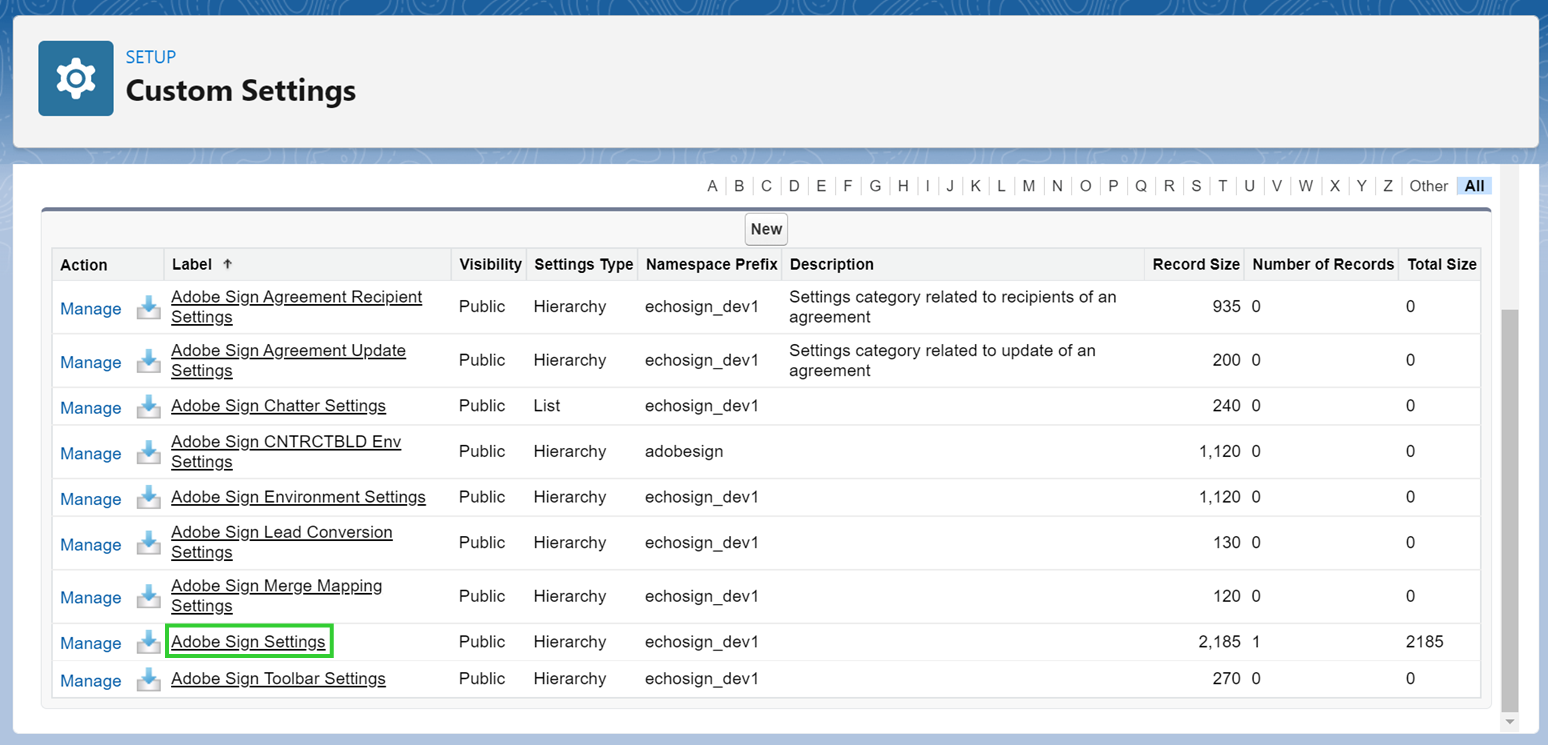Click Manage for Adobe Sign Settings
This screenshot has height=745, width=1548.
click(x=90, y=643)
